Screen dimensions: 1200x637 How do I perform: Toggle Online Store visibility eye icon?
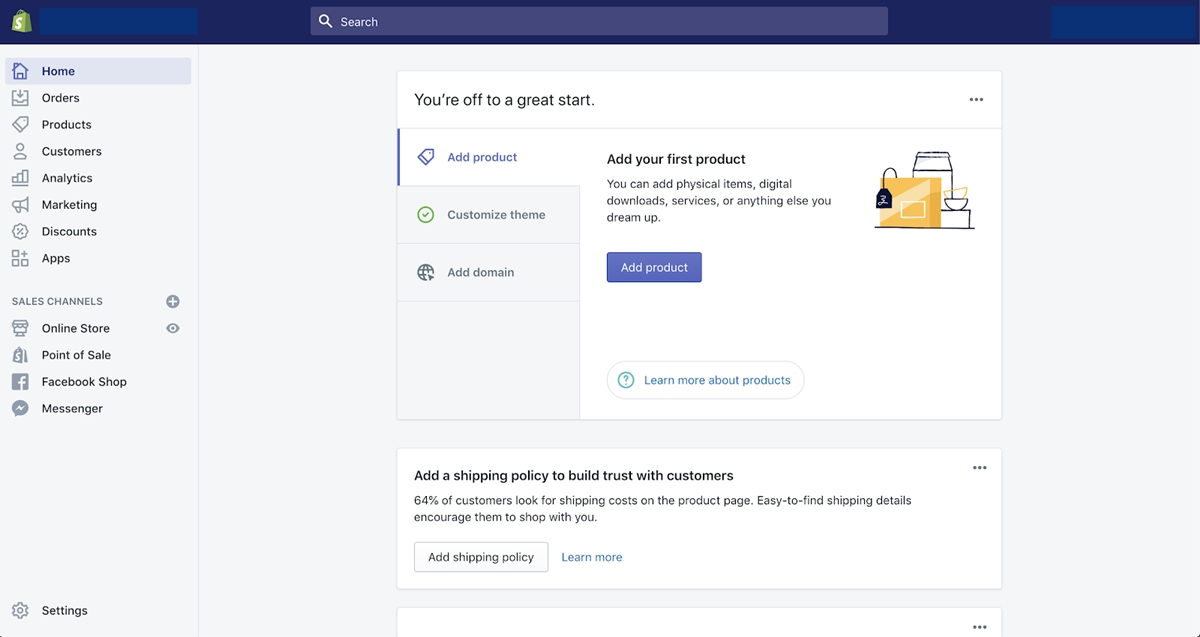tap(172, 328)
